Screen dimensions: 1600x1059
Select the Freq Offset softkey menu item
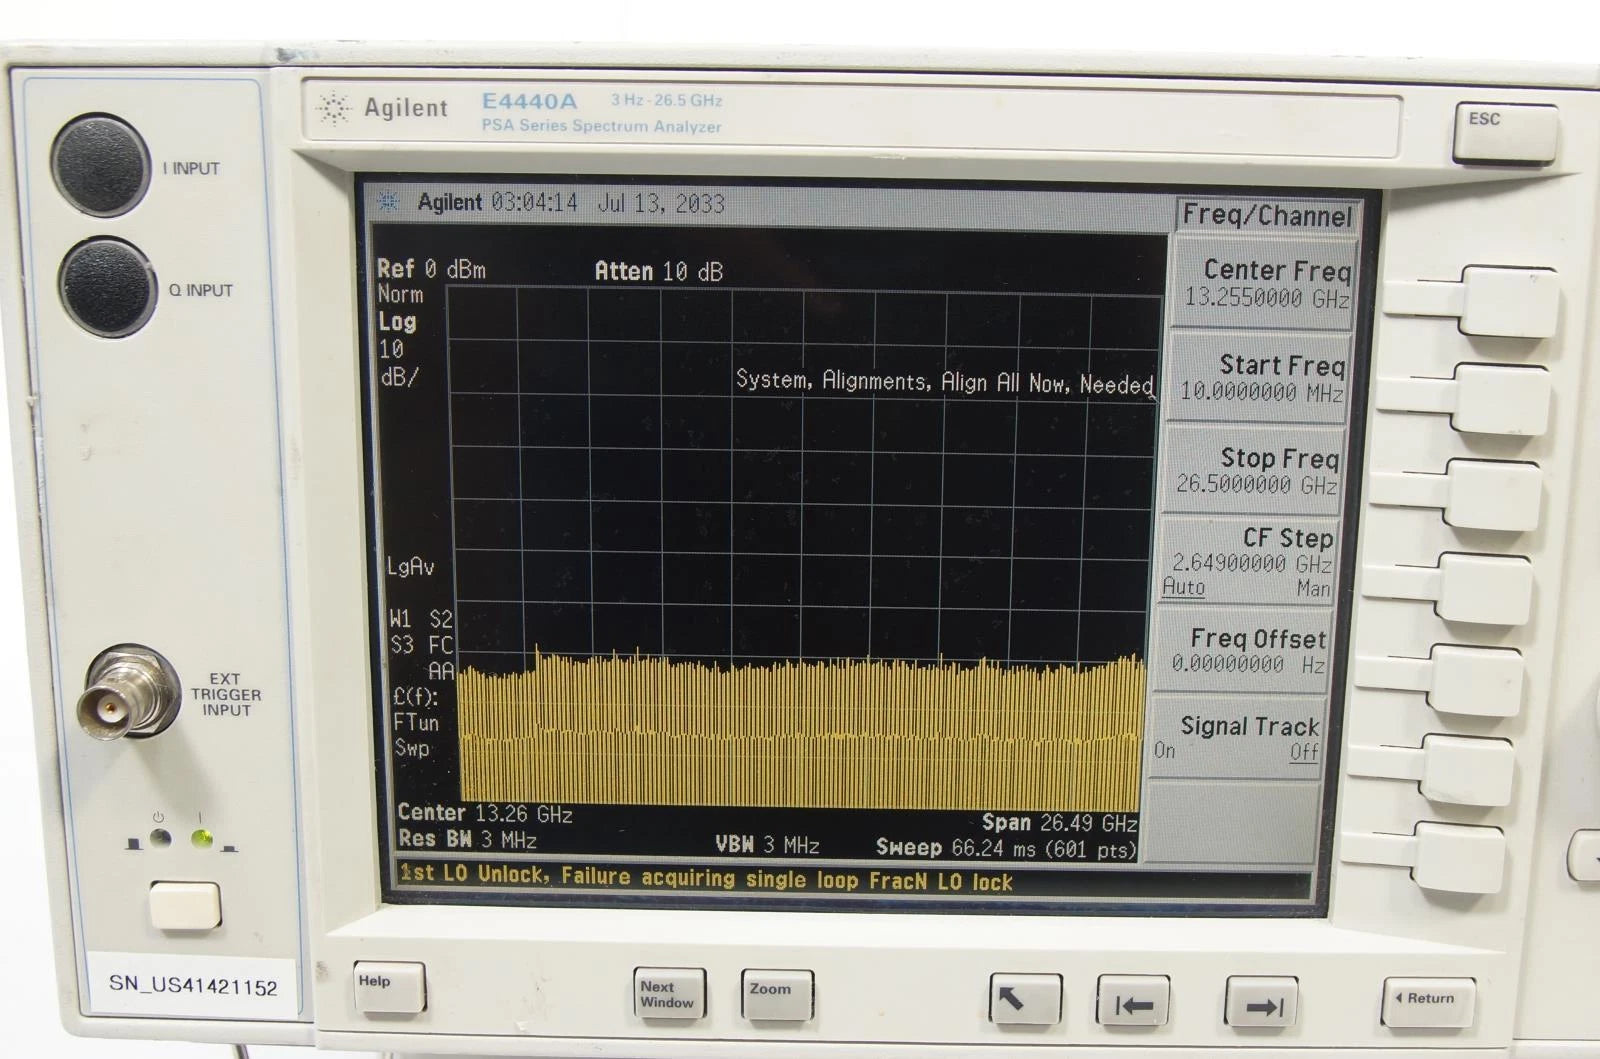pos(1240,651)
